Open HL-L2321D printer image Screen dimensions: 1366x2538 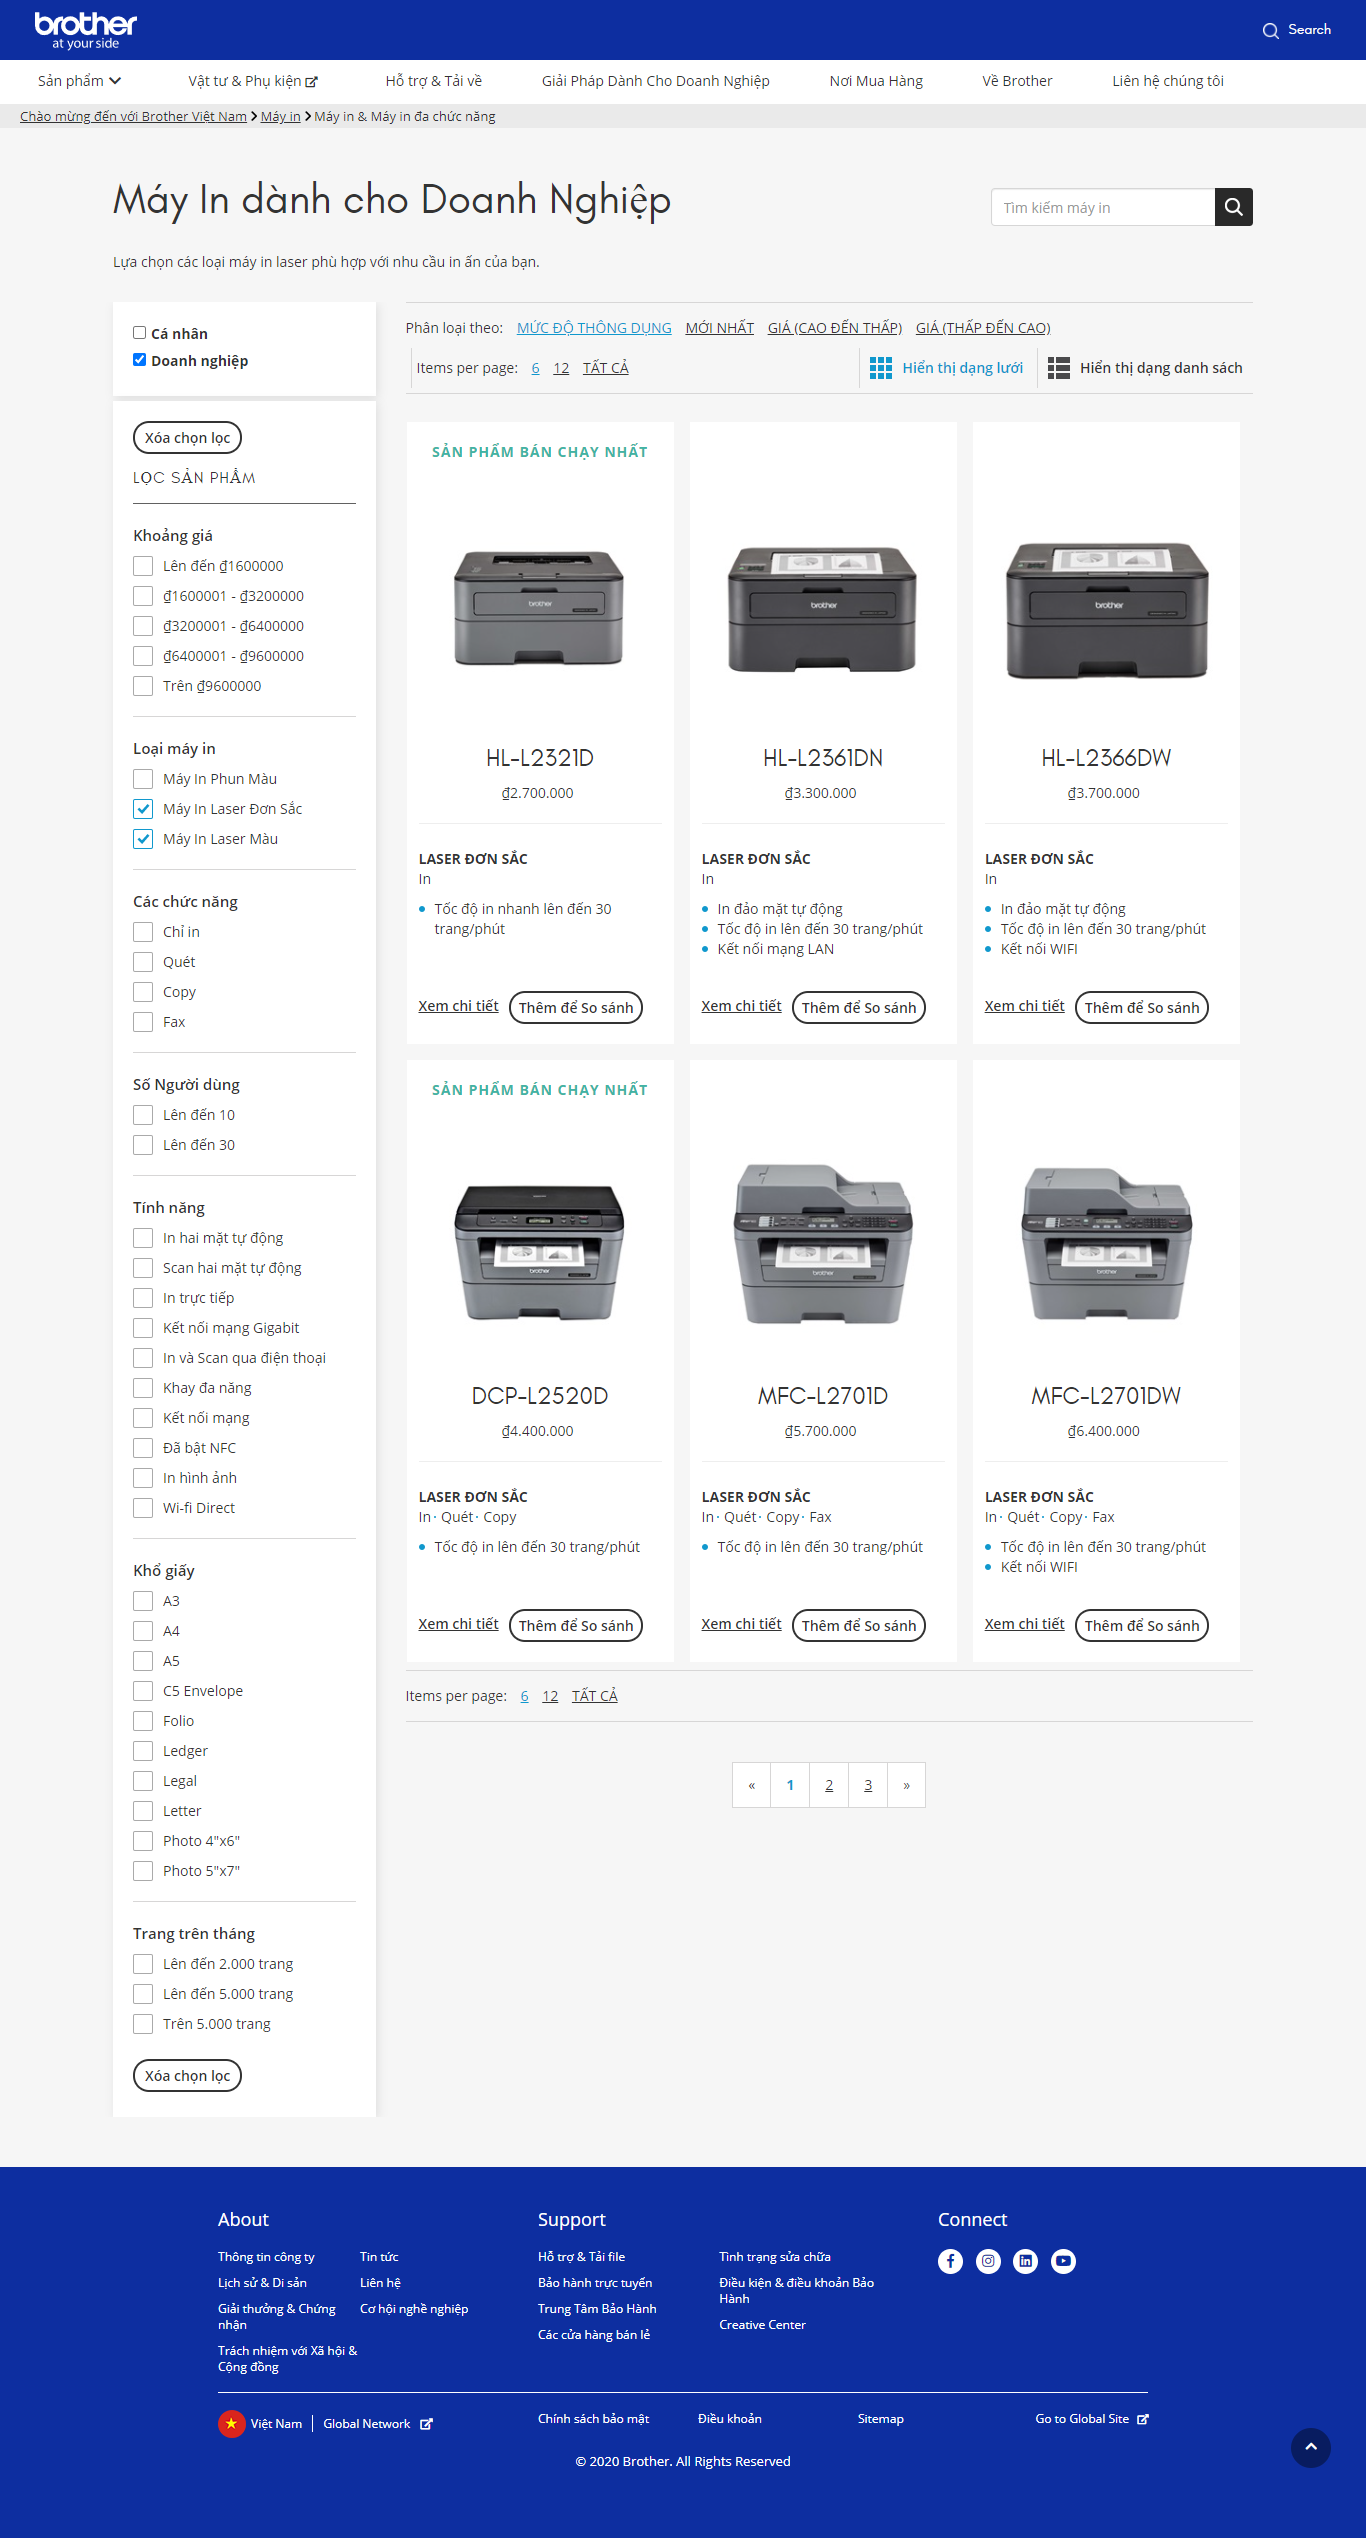(539, 608)
